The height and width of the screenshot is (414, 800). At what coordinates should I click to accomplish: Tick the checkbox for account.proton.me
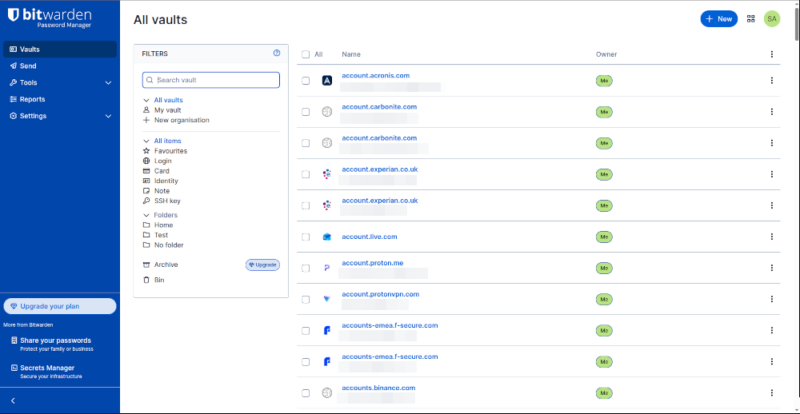click(306, 268)
